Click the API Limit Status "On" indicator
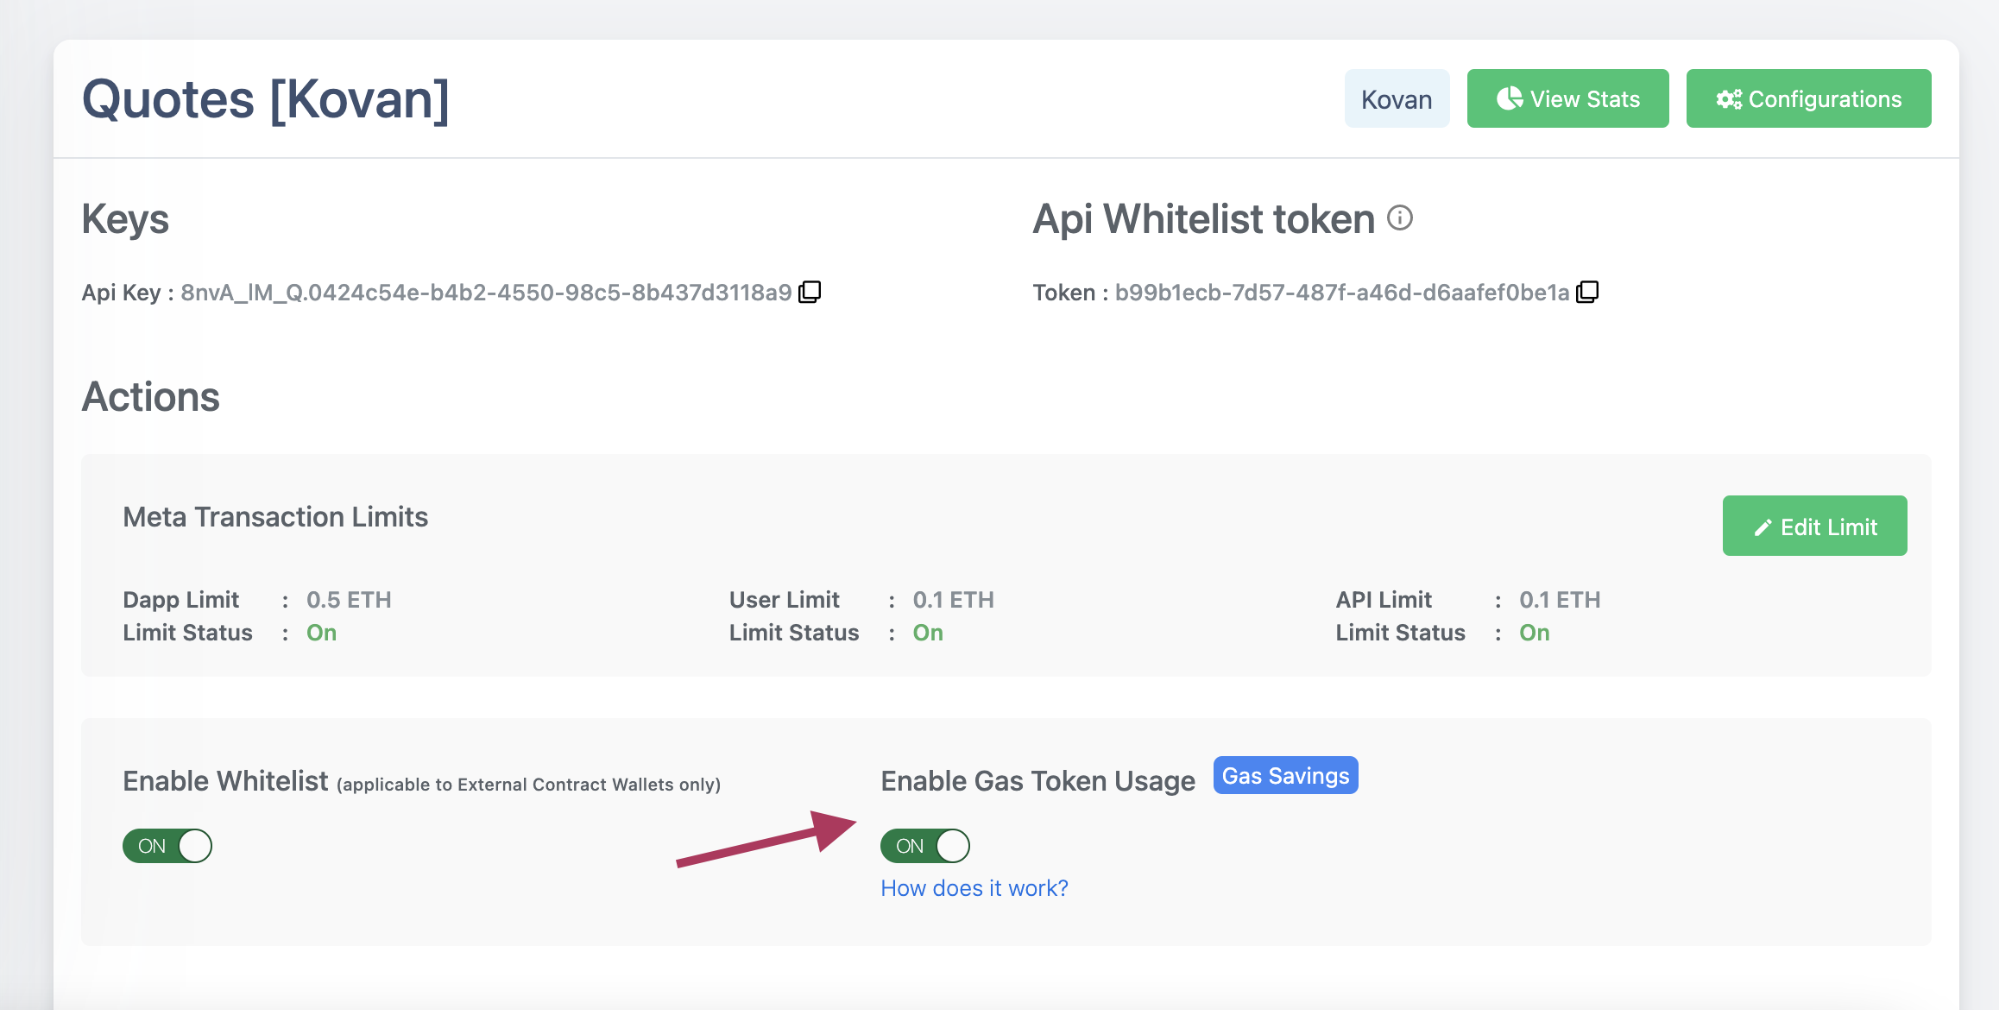Image resolution: width=1999 pixels, height=1010 pixels. click(x=1534, y=633)
